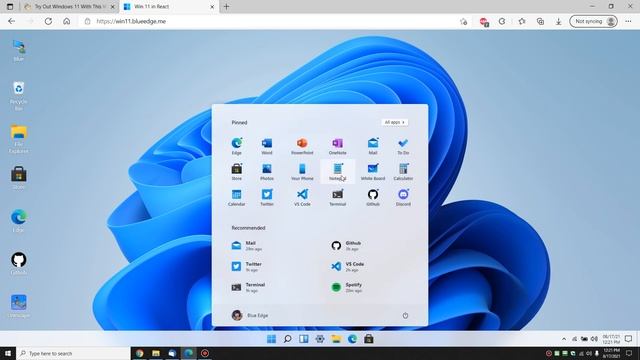Open browser Favorites star icon
The image size is (640, 360).
(522, 21)
